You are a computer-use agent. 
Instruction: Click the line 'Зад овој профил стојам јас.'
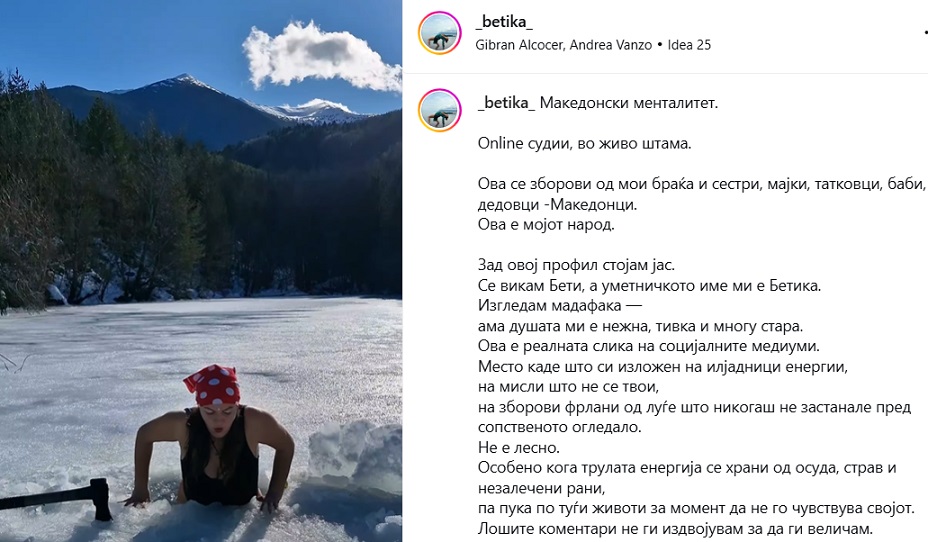(576, 266)
